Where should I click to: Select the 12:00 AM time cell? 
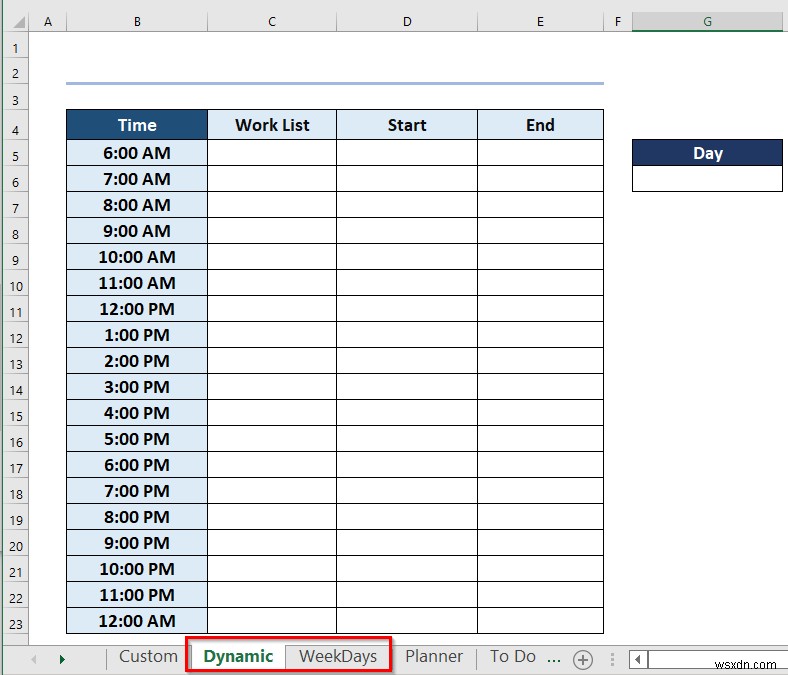pos(137,621)
